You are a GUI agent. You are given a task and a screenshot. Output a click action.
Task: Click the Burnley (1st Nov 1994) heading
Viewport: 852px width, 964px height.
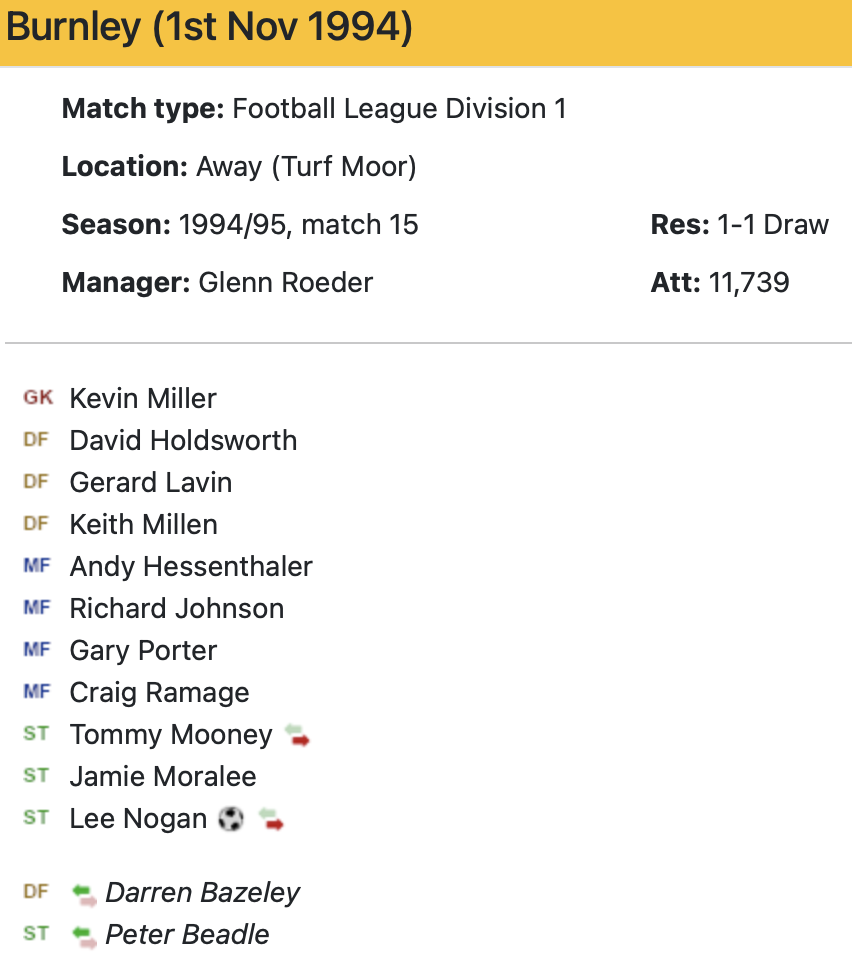(x=210, y=27)
